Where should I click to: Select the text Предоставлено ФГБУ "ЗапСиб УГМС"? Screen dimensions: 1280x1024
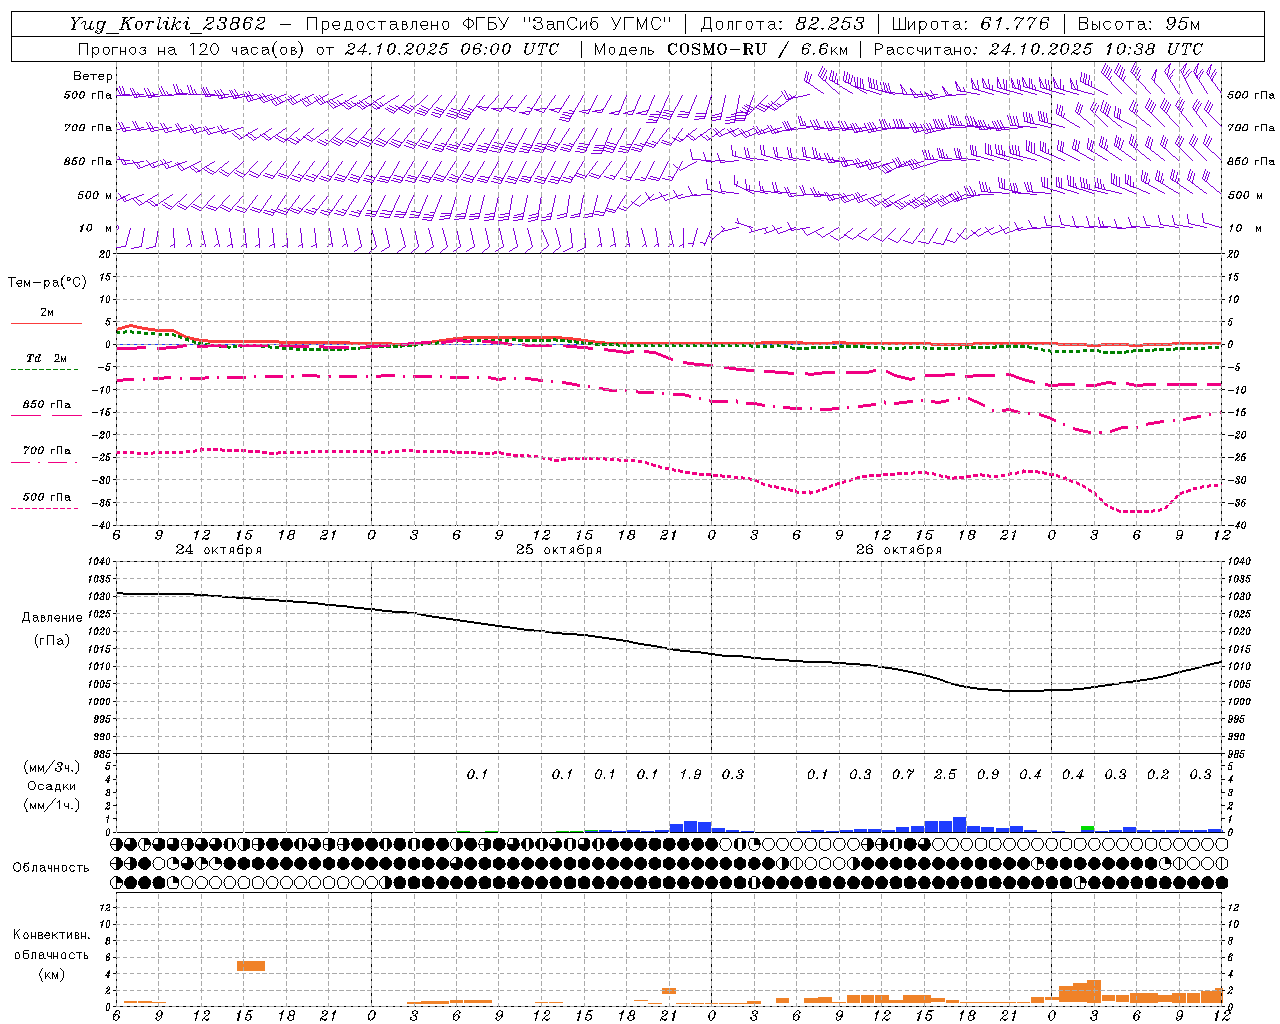(x=488, y=24)
